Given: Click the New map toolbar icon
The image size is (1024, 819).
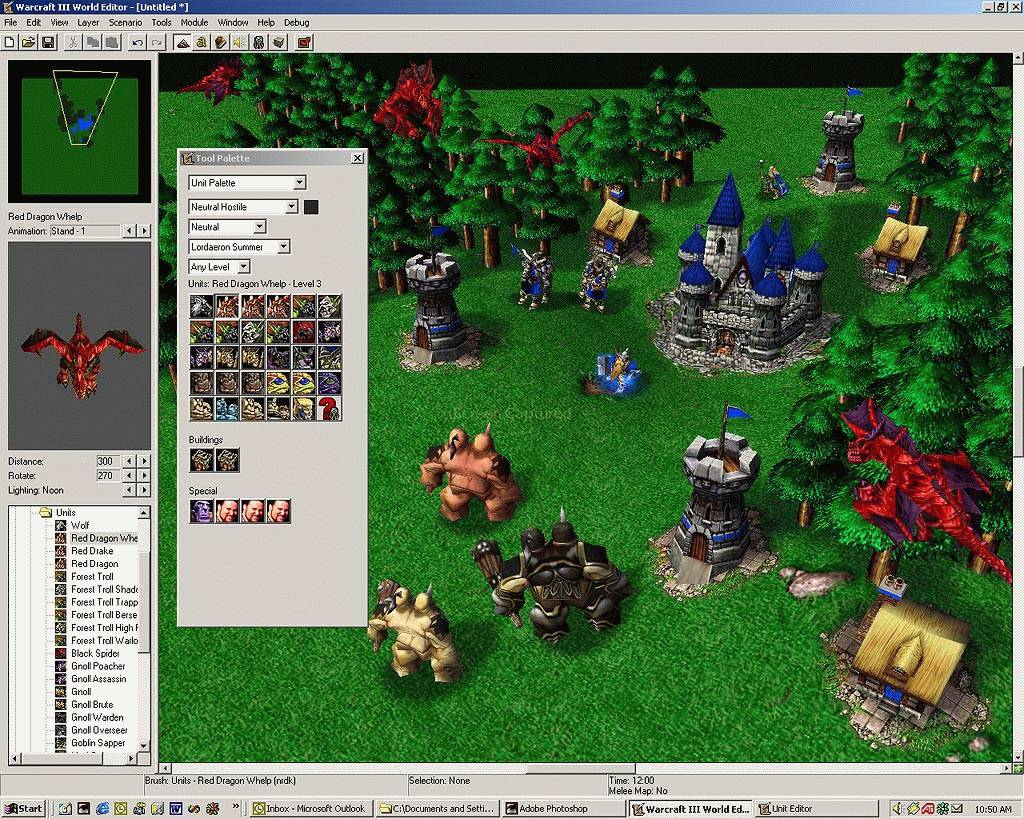Looking at the screenshot, I should [10, 42].
